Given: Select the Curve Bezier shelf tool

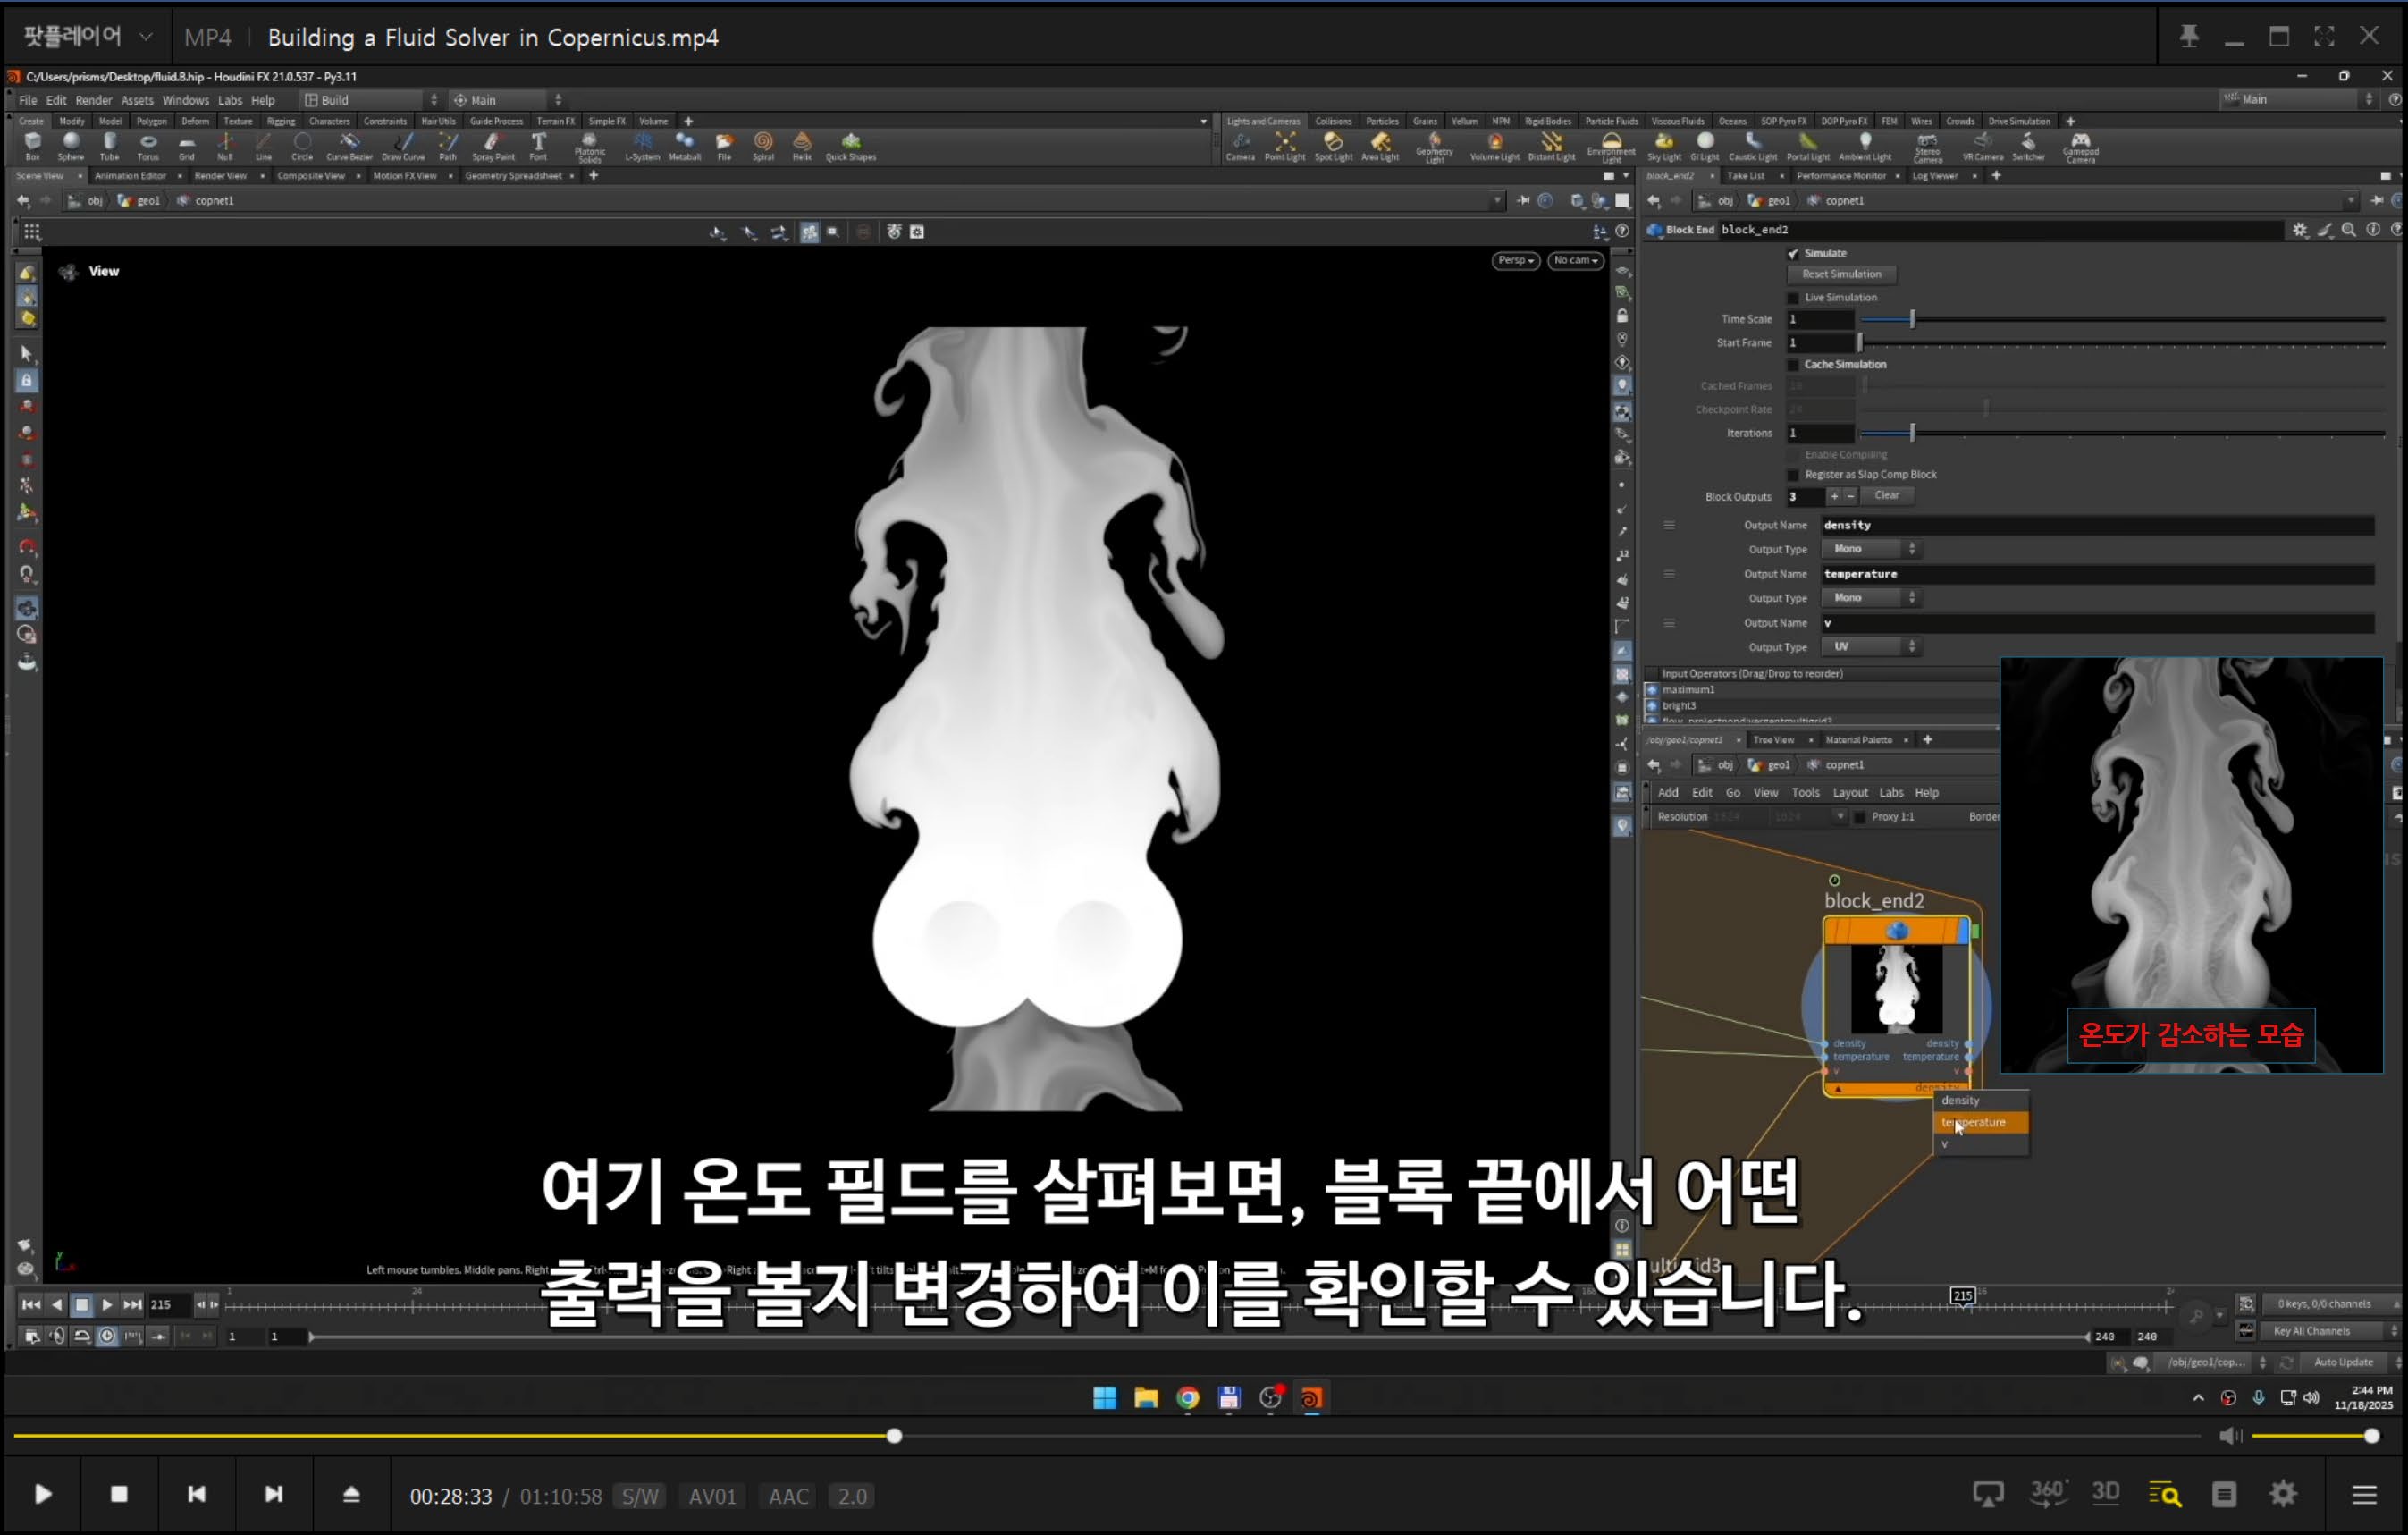Looking at the screenshot, I should pos(349,146).
